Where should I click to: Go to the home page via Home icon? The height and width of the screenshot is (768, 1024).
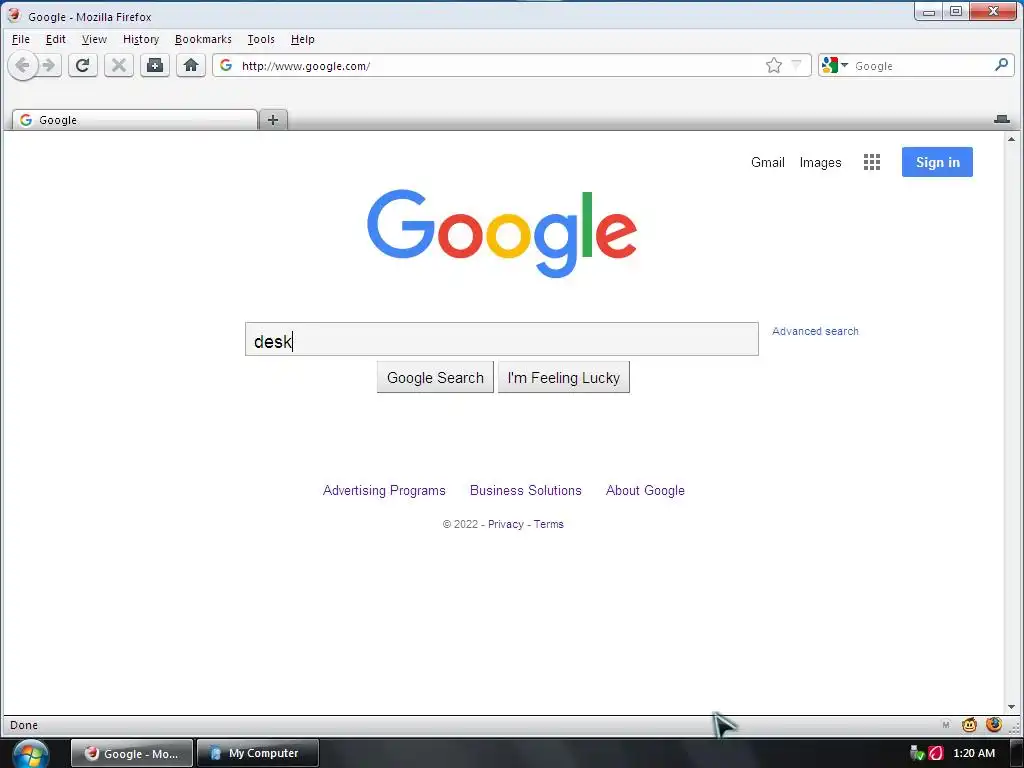pyautogui.click(x=191, y=65)
